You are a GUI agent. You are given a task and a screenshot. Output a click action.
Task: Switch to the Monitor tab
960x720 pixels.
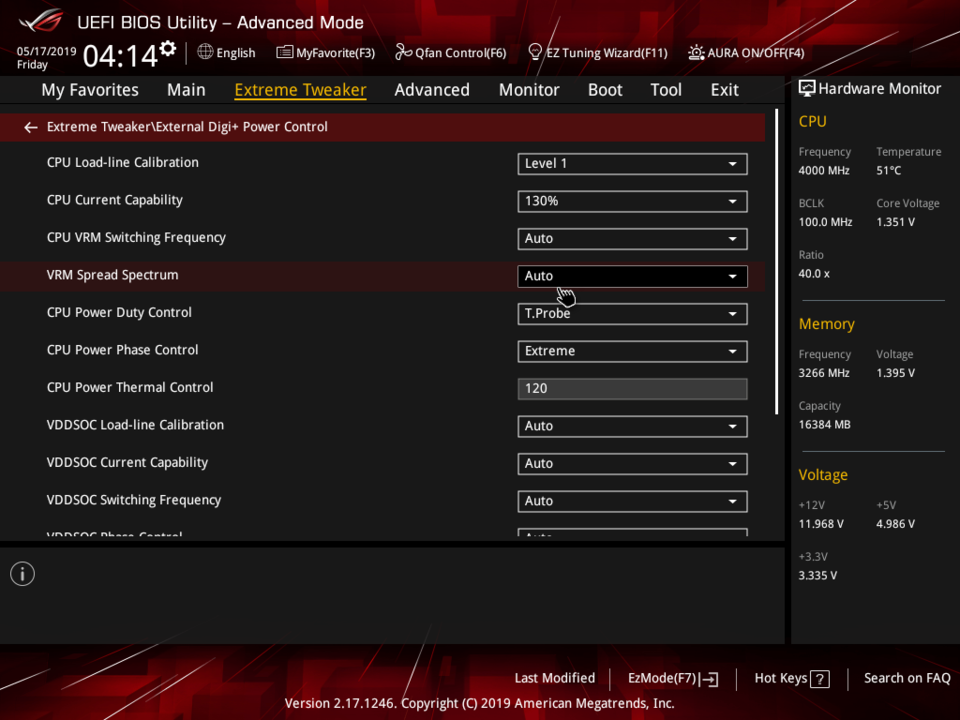529,90
